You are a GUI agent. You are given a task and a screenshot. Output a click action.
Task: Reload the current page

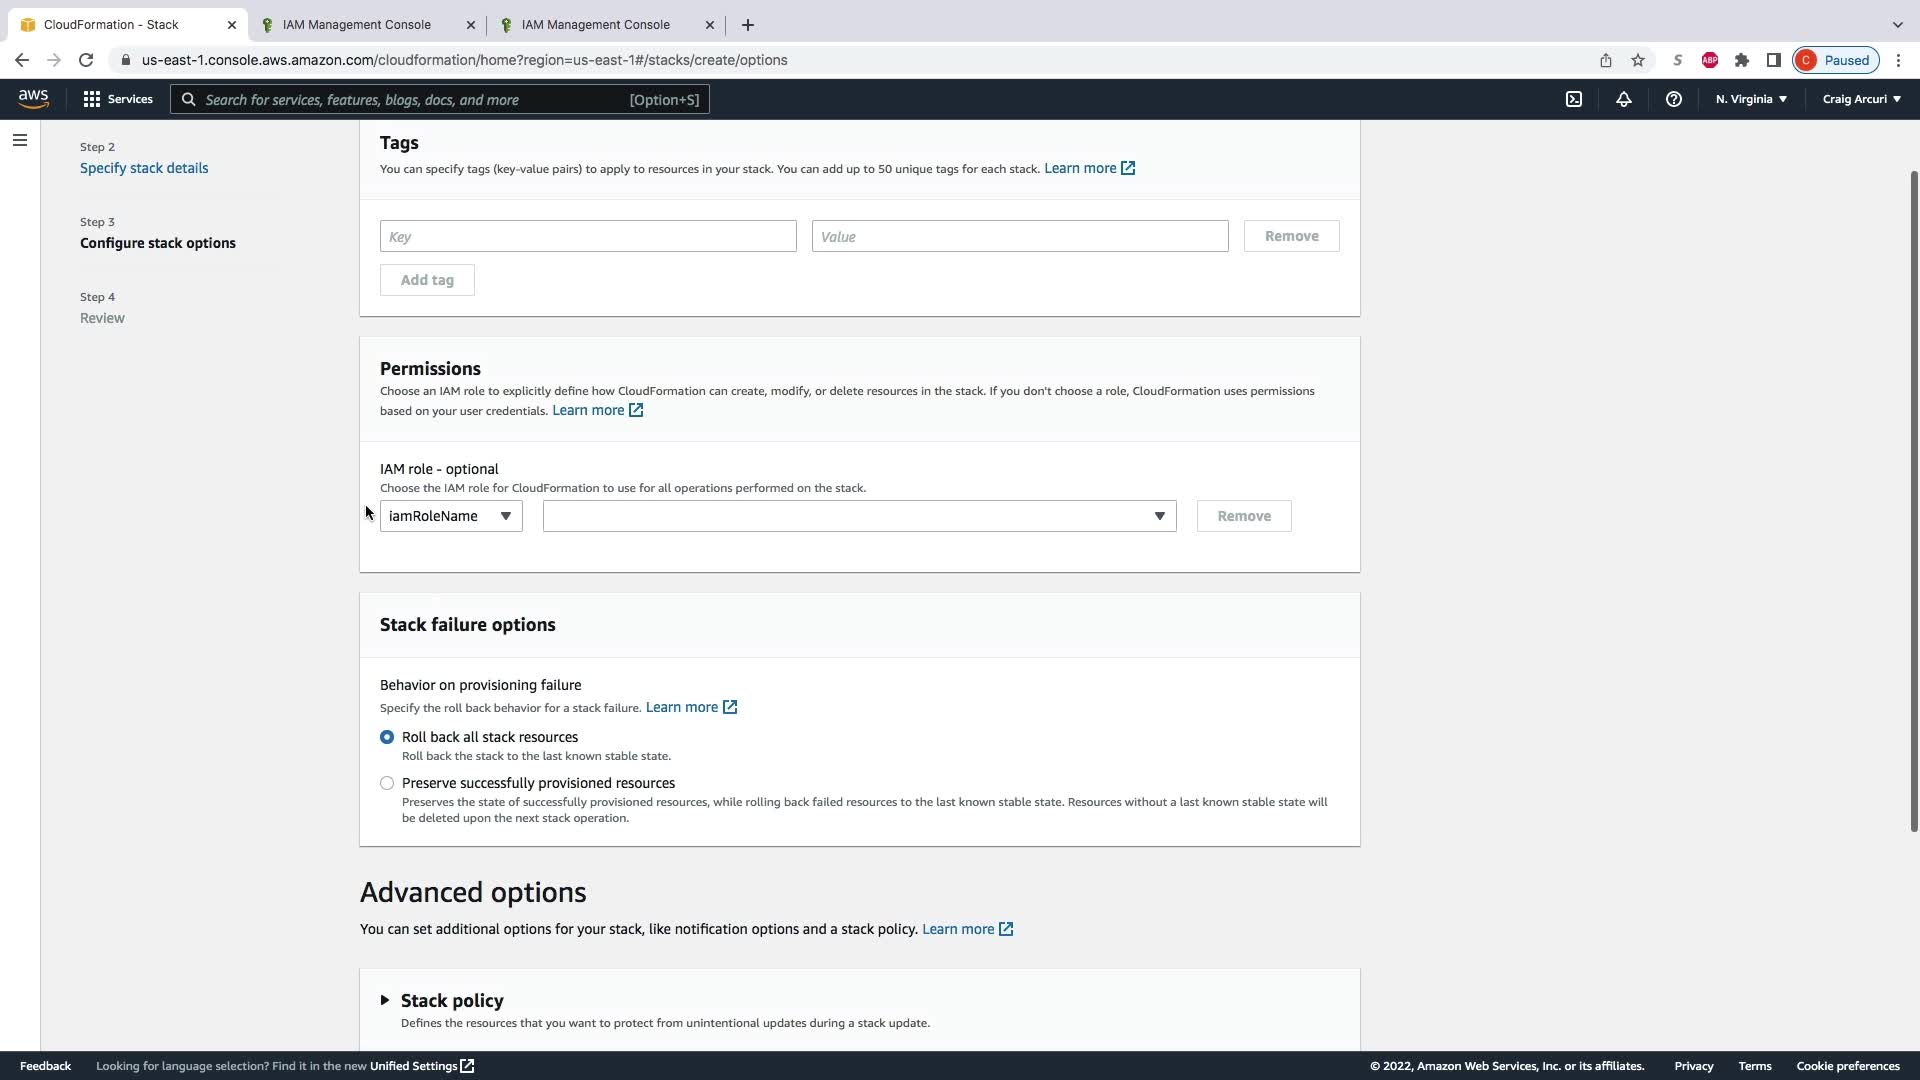[x=86, y=60]
